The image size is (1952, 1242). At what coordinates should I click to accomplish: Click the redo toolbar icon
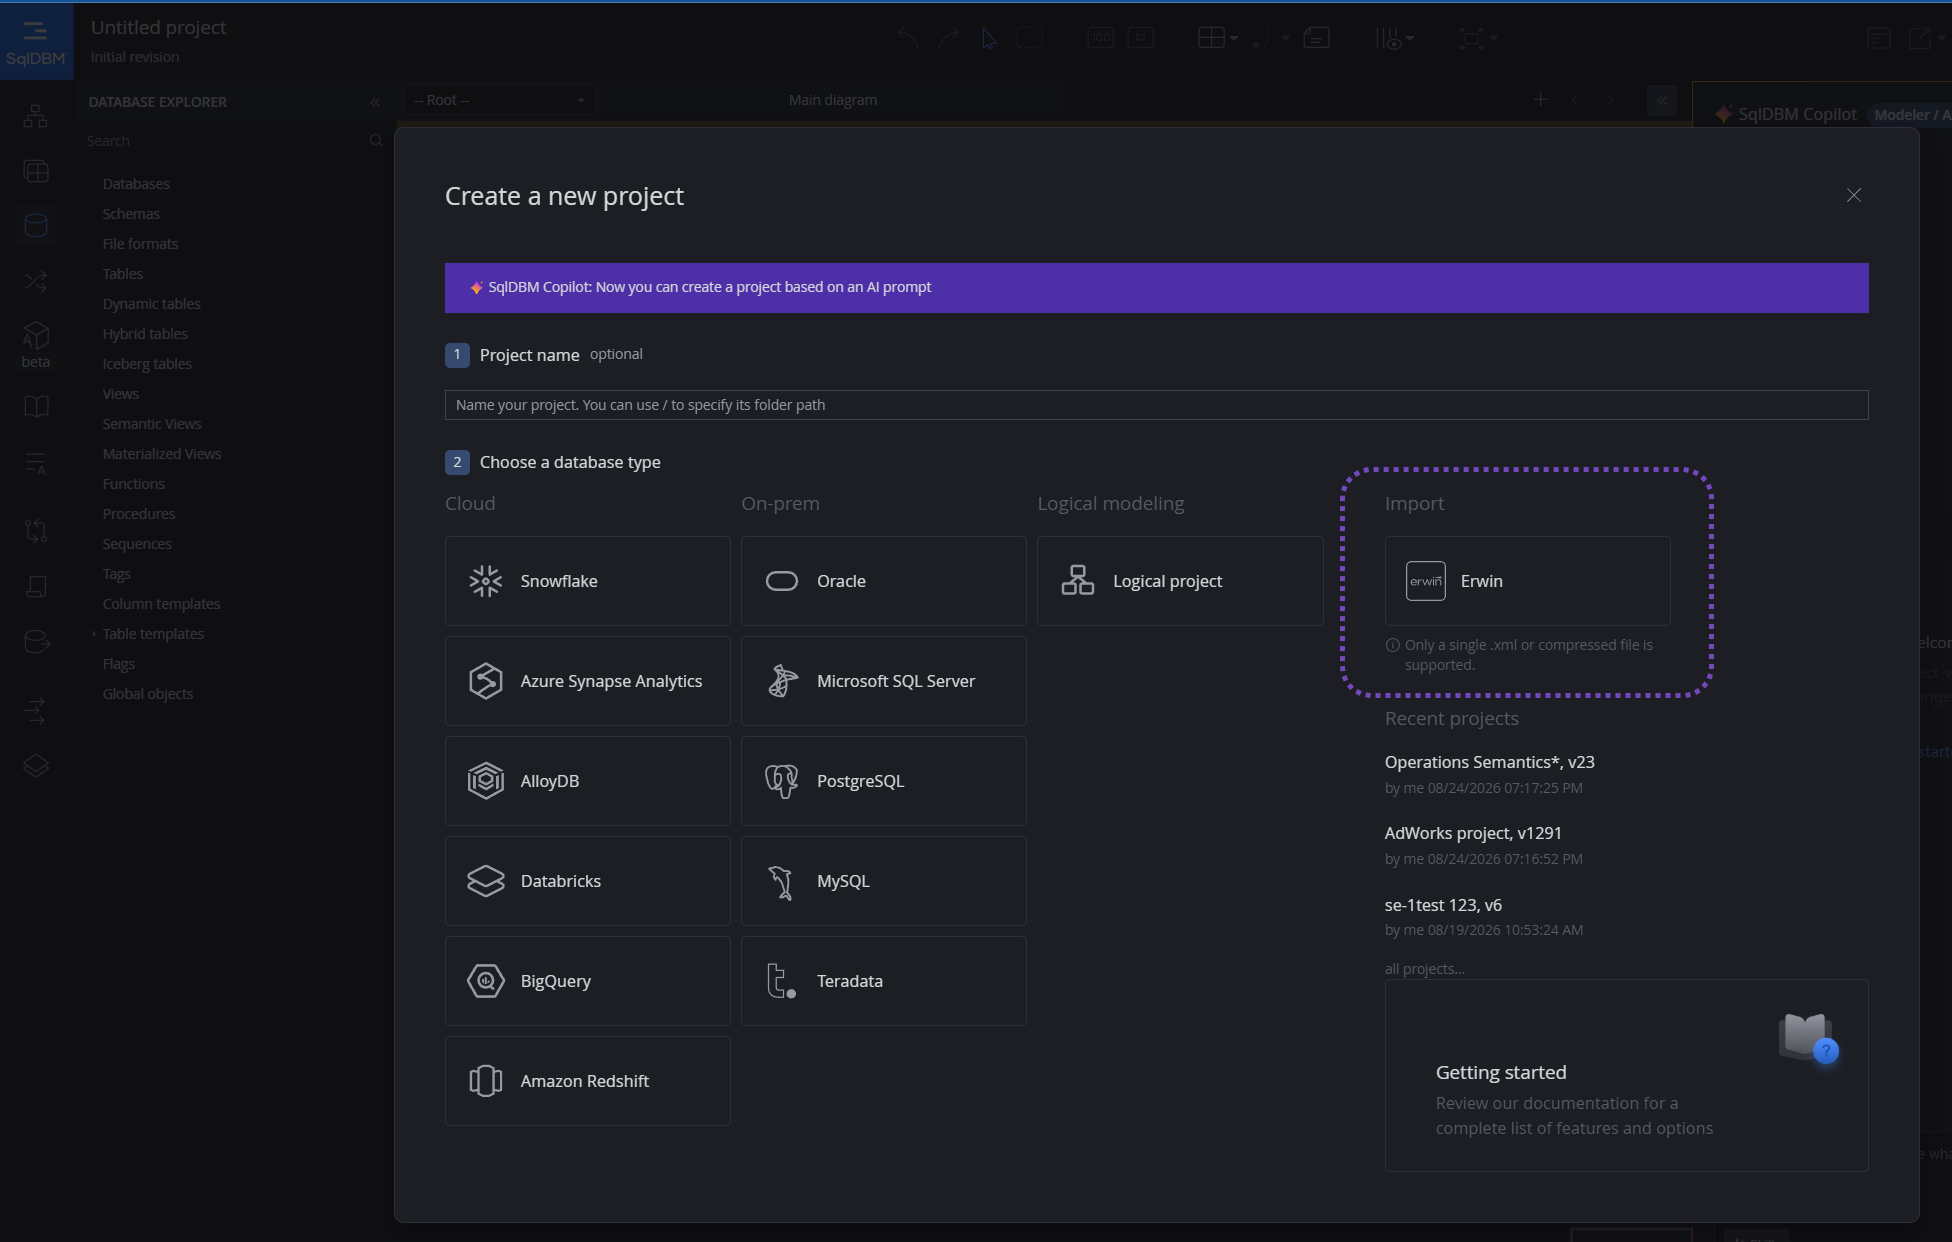click(x=948, y=38)
